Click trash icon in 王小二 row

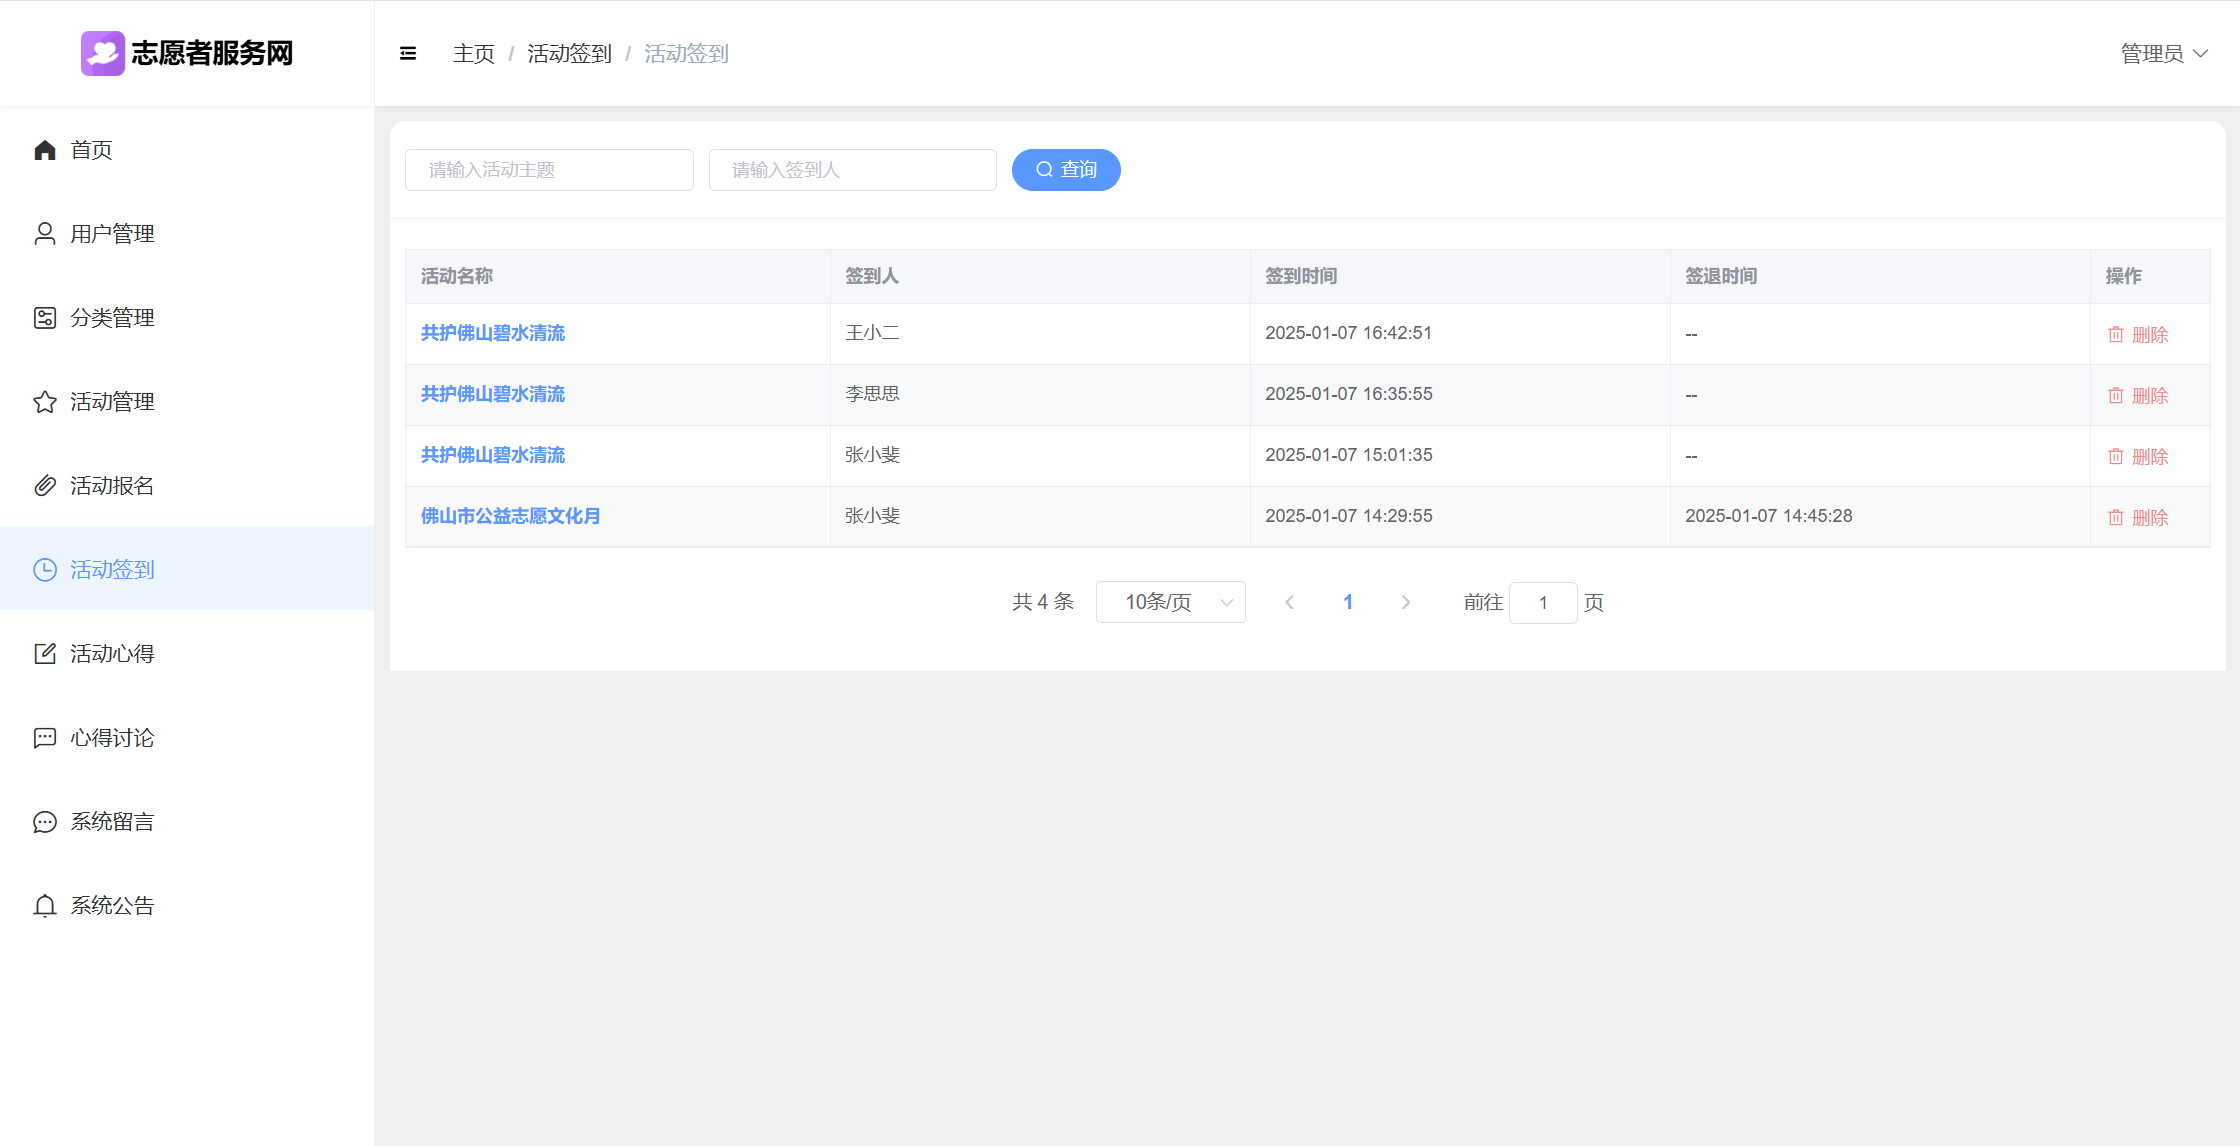[2116, 335]
